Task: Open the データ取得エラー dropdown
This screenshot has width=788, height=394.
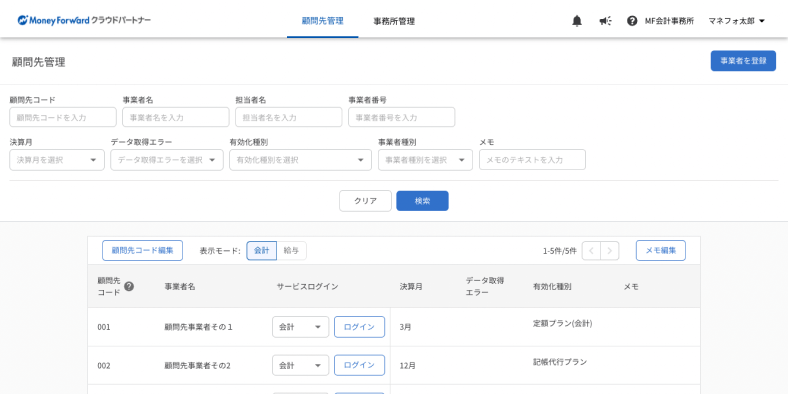Action: point(167,160)
